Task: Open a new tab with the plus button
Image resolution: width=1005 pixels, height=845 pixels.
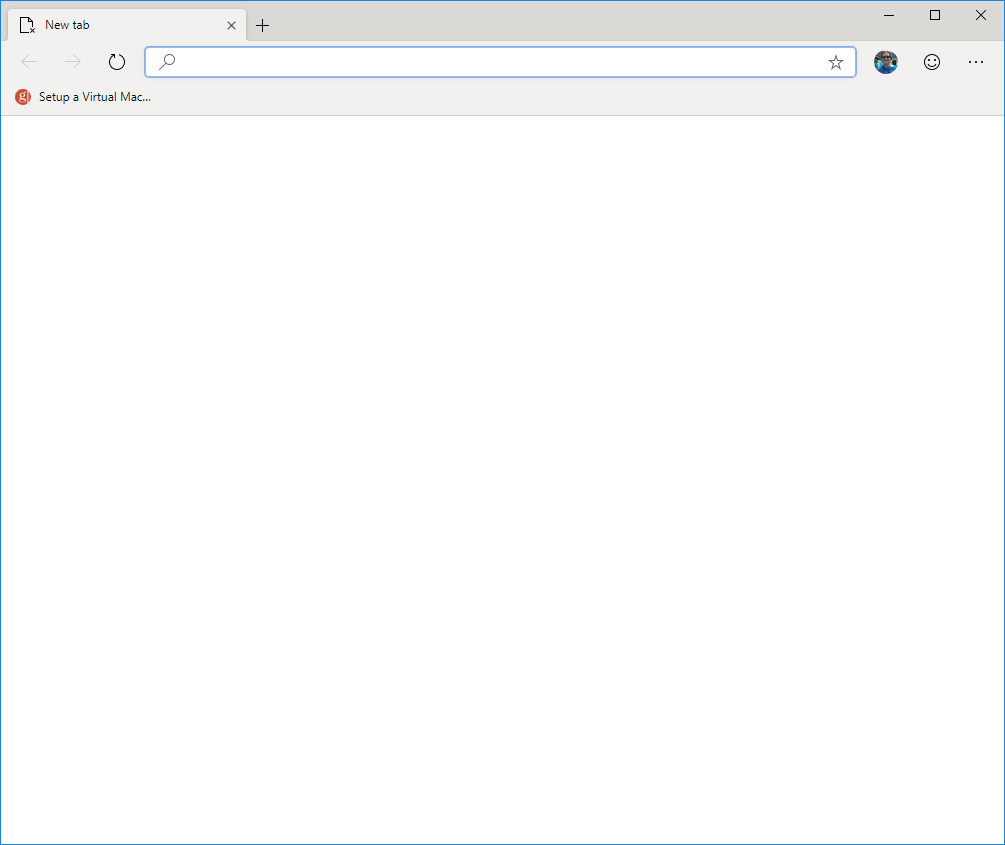Action: 262,24
